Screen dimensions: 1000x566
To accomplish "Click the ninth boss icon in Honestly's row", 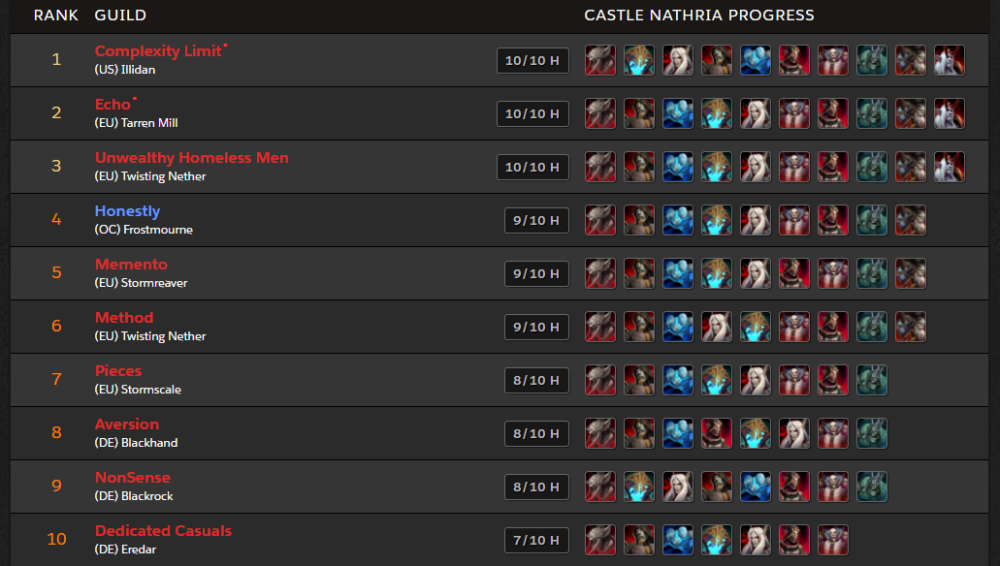I will click(x=910, y=220).
